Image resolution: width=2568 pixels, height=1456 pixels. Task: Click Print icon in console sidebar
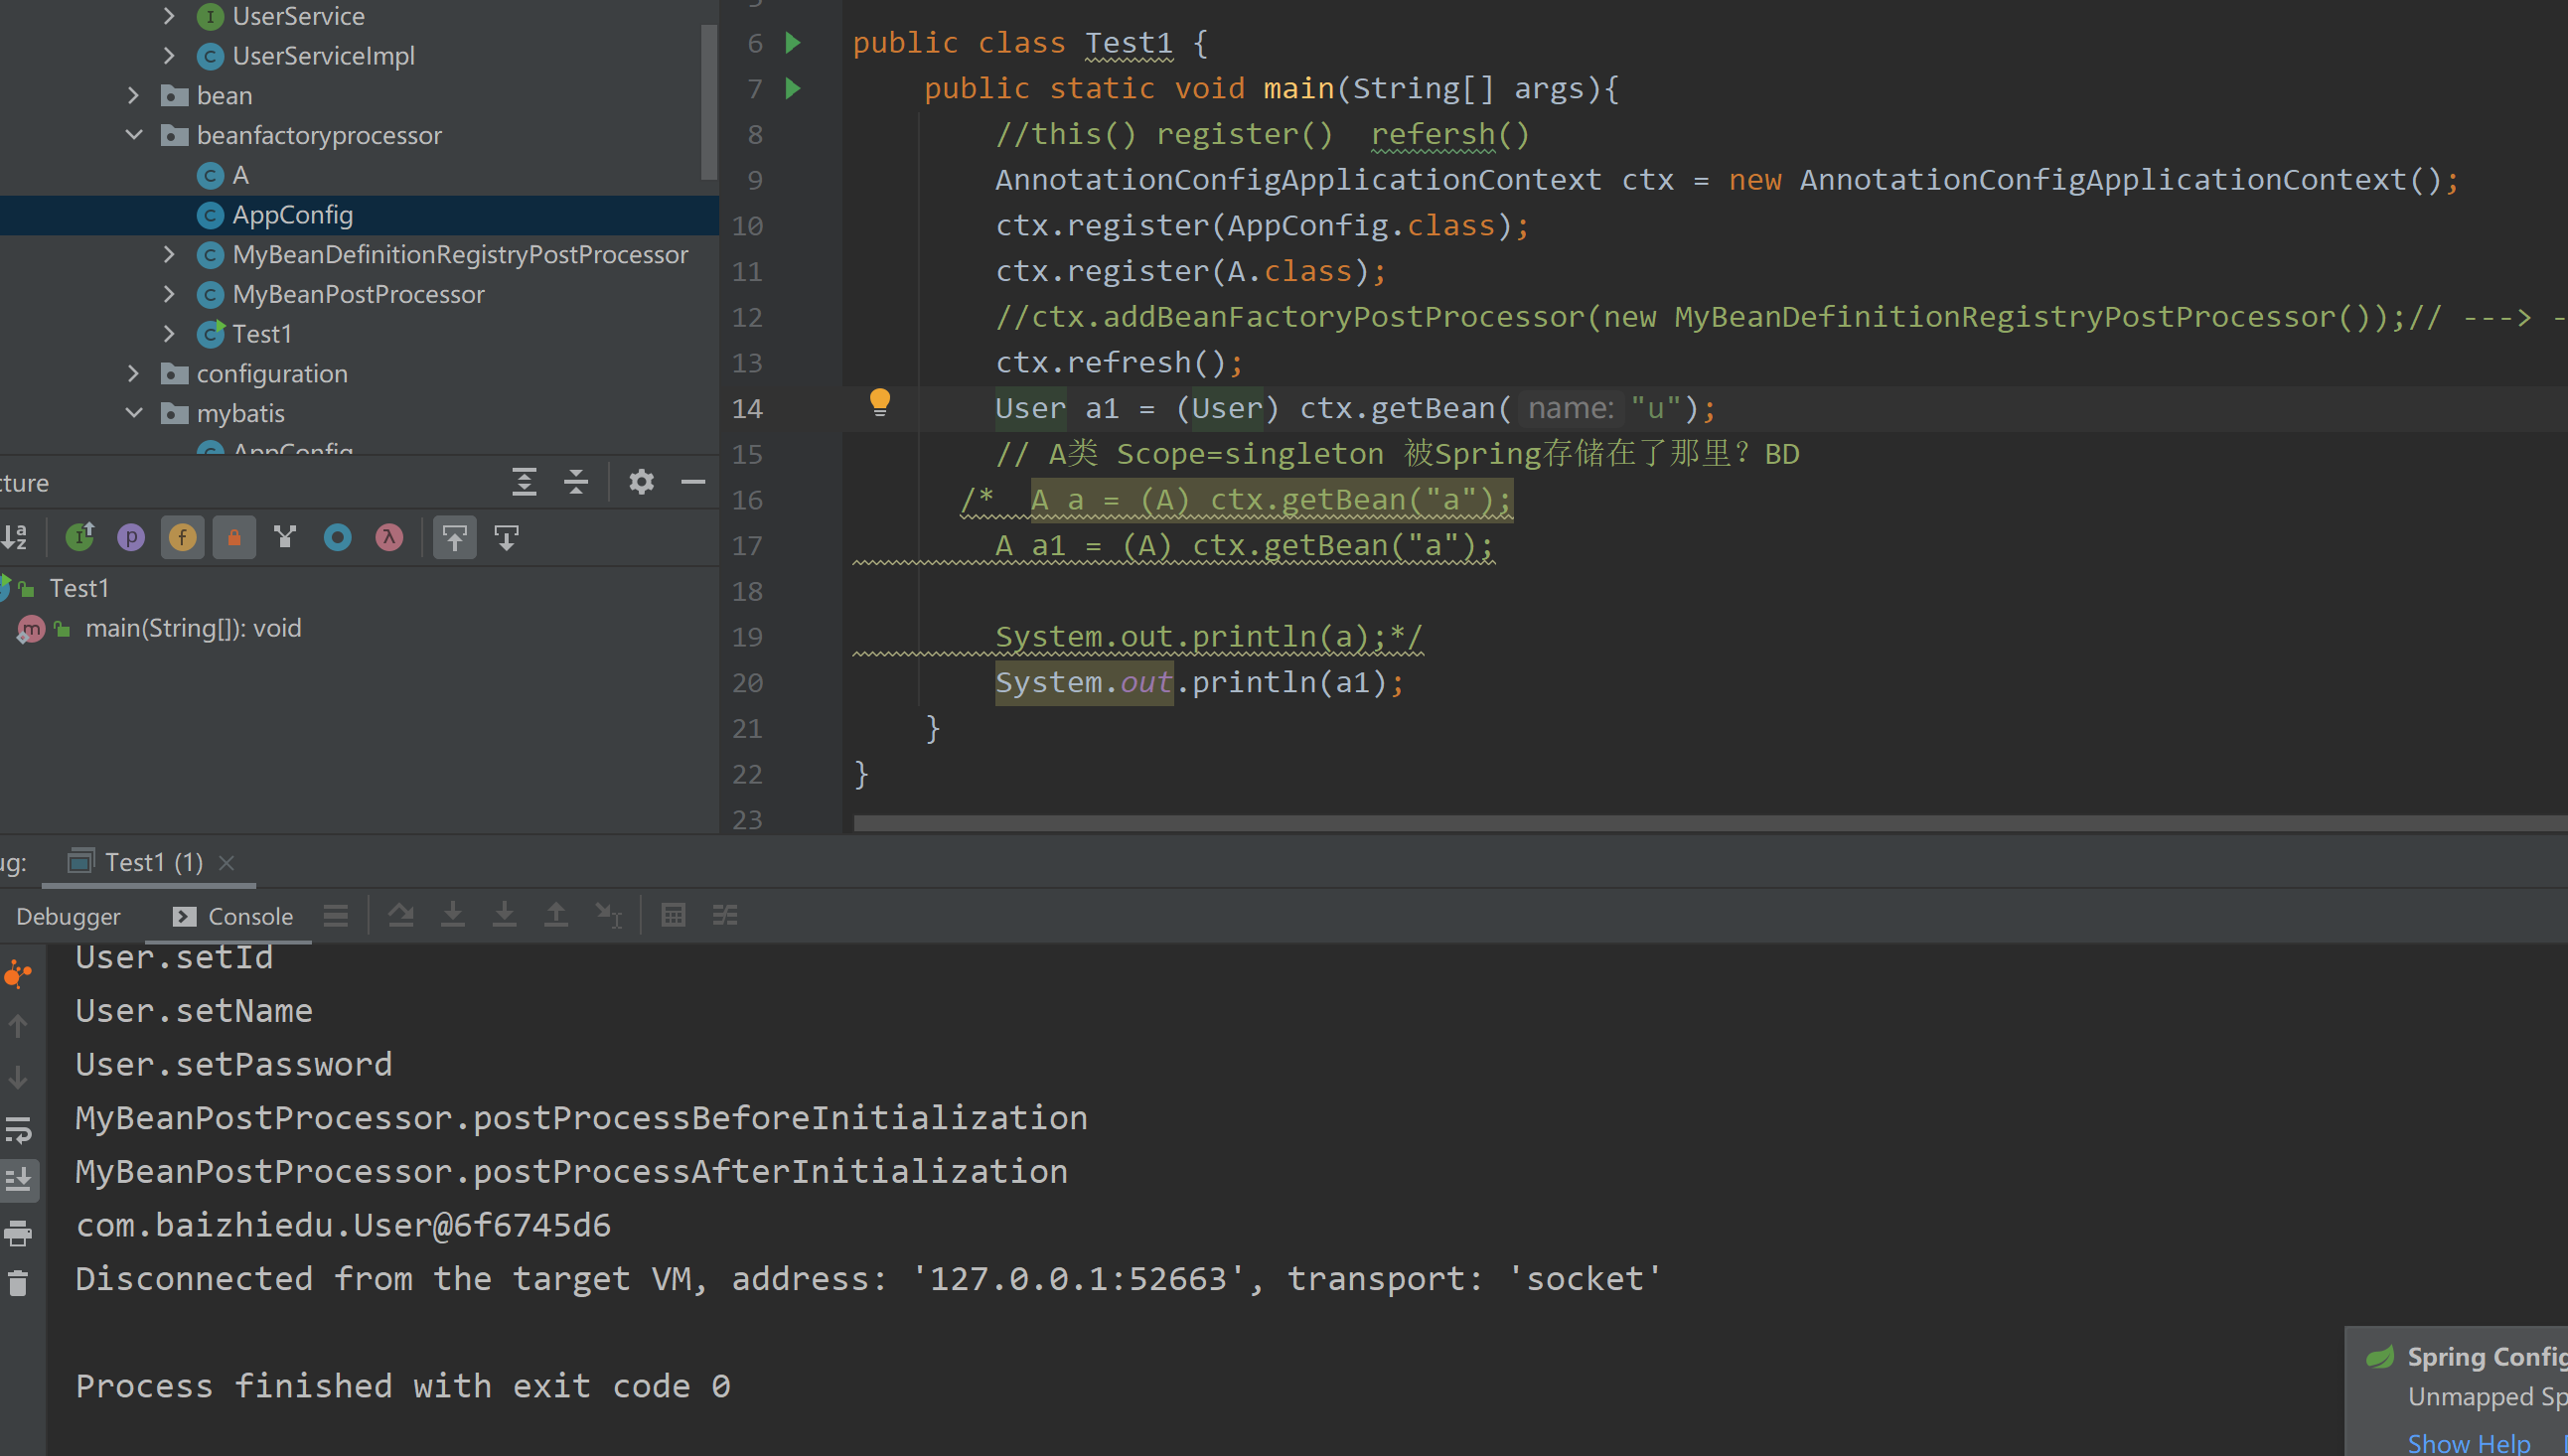coord(18,1233)
